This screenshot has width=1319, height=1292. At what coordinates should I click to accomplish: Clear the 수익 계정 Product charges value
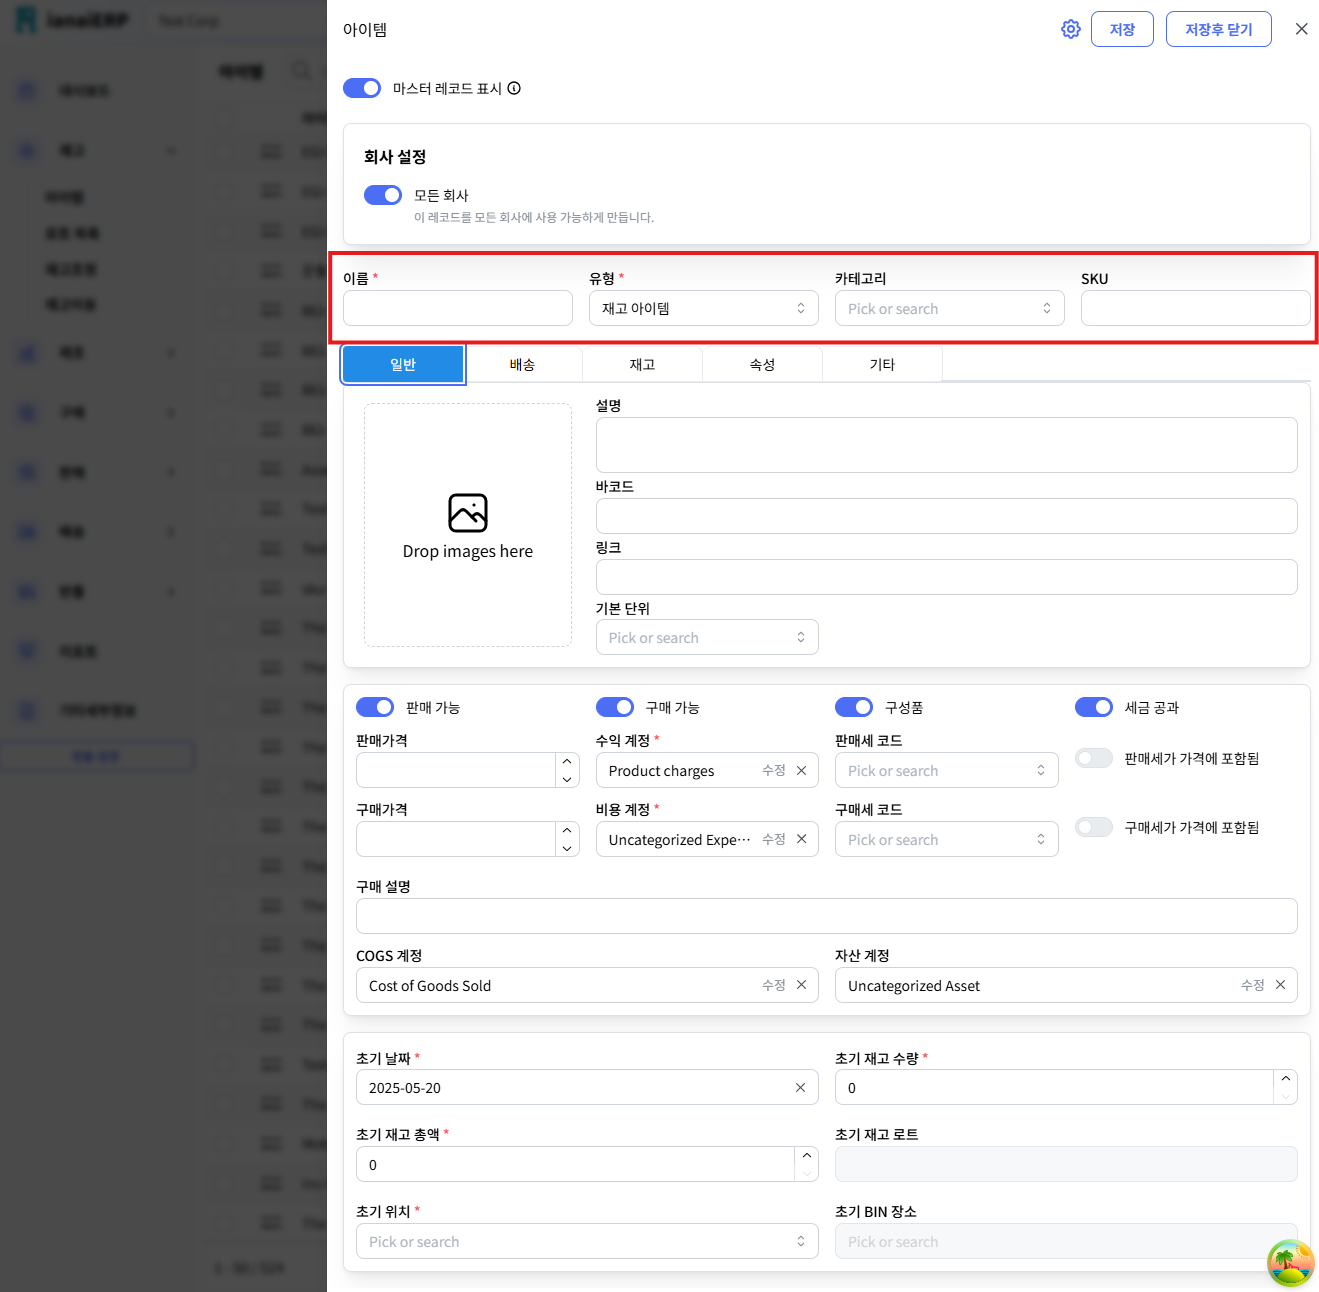pyautogui.click(x=801, y=770)
